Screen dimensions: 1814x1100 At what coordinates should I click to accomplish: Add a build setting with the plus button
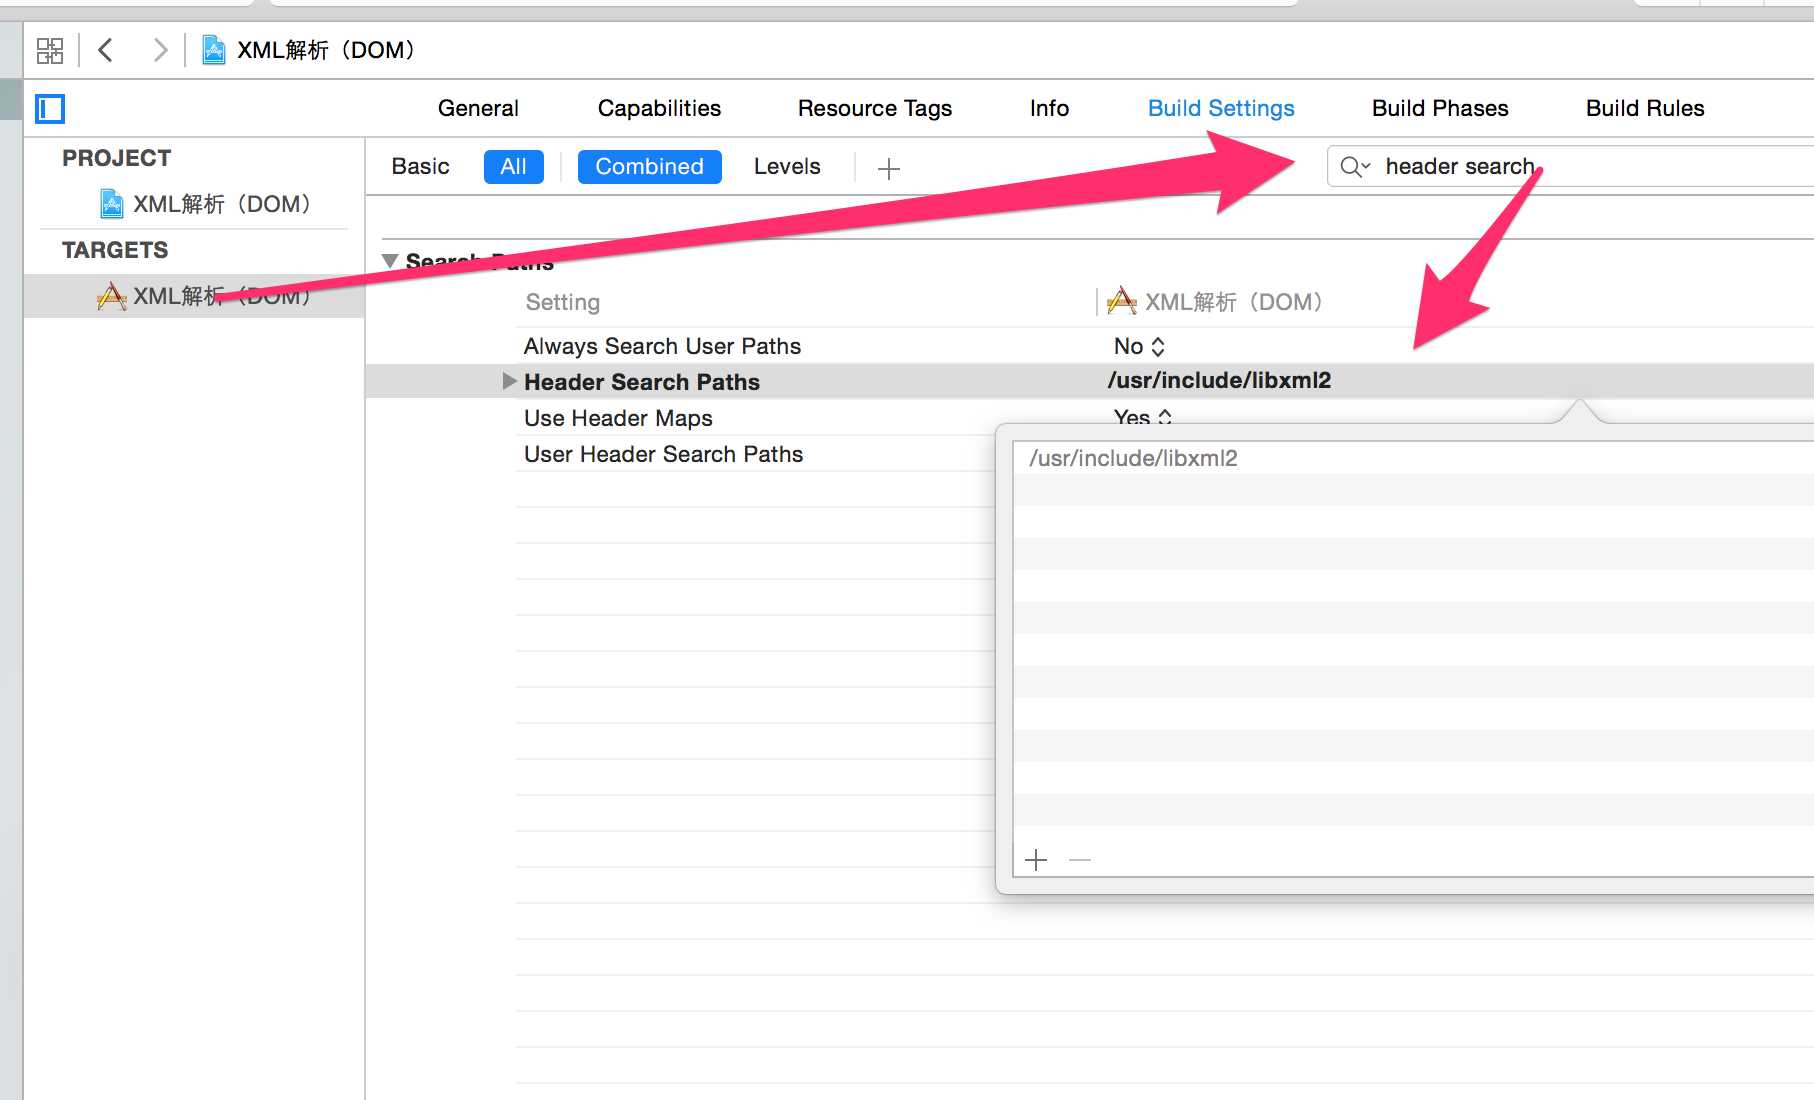[x=888, y=168]
